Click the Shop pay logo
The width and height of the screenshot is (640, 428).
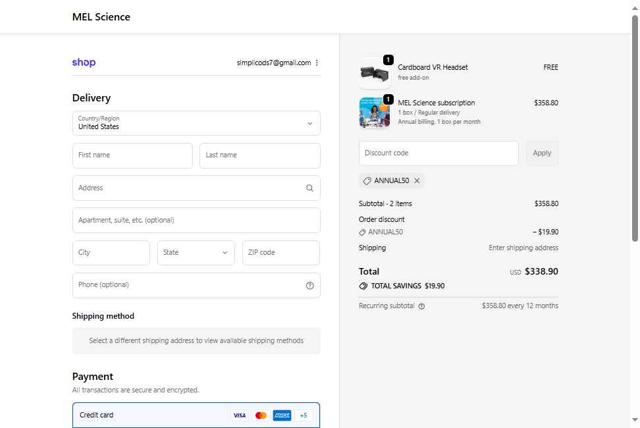pos(84,62)
